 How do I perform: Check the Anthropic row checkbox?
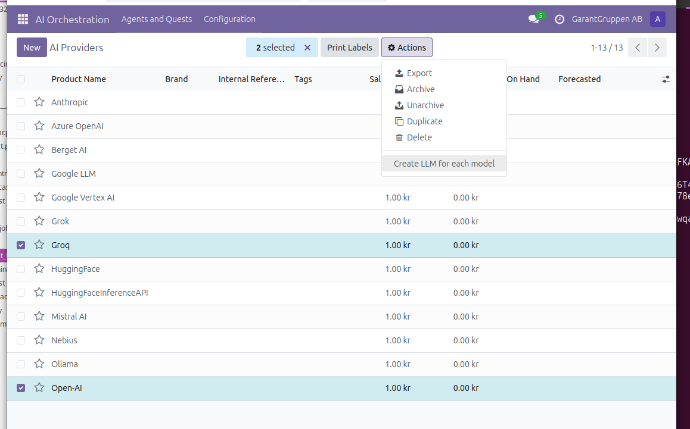[21, 102]
